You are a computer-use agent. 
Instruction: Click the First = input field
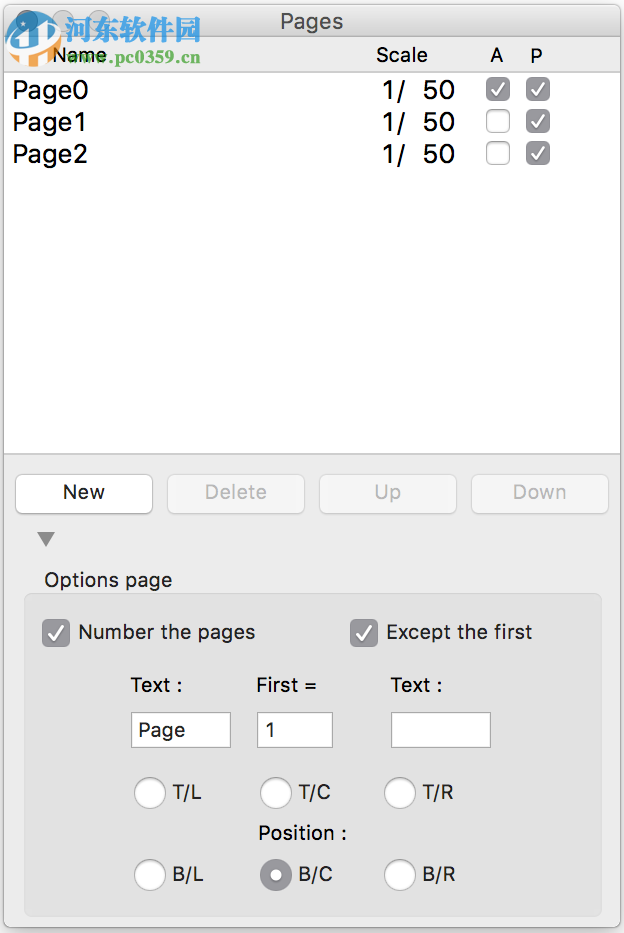(x=294, y=730)
